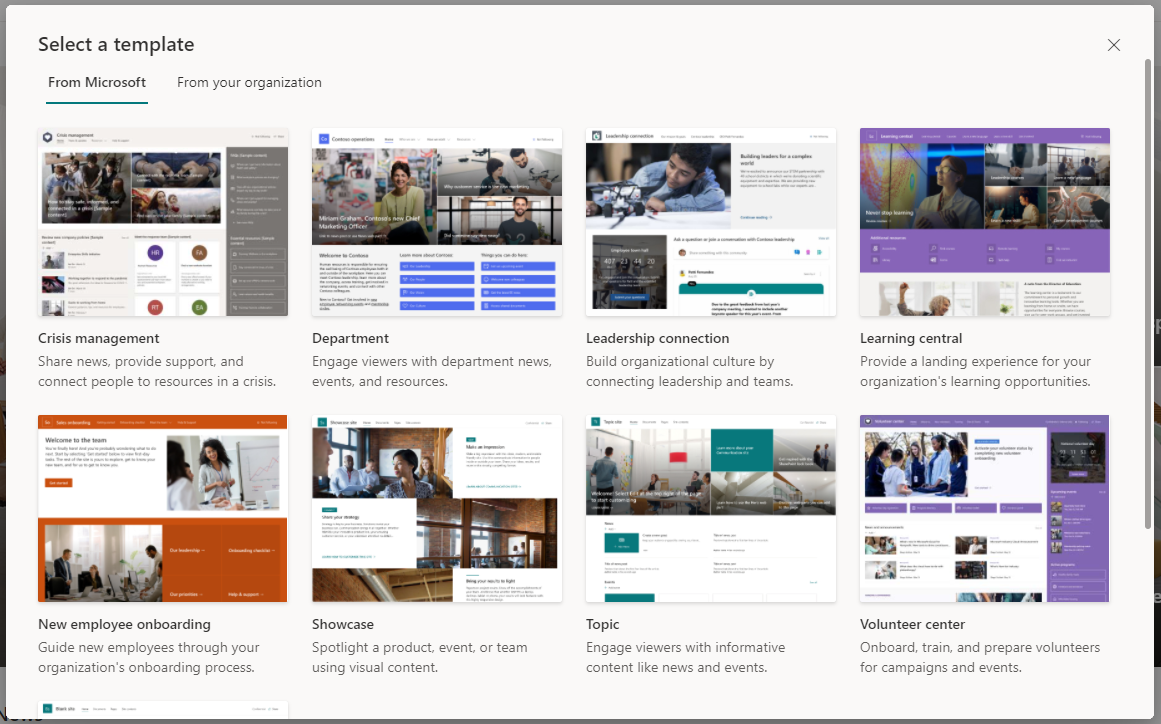The height and width of the screenshot is (724, 1161).
Task: Click the Topic template title
Action: coord(603,624)
